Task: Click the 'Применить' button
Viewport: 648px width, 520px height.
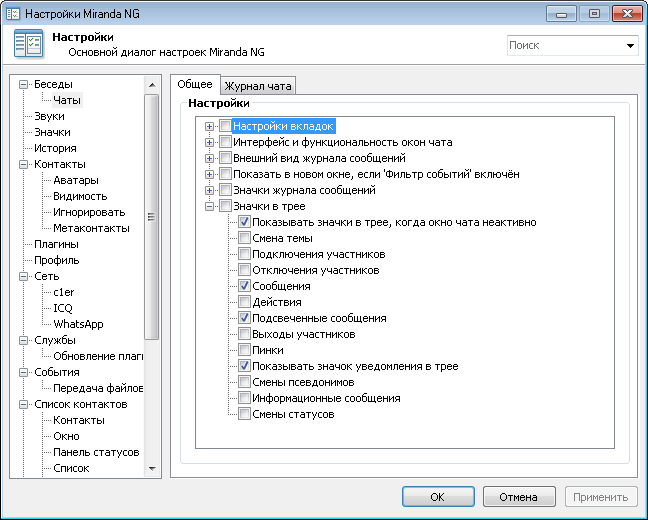Action: pos(600,496)
